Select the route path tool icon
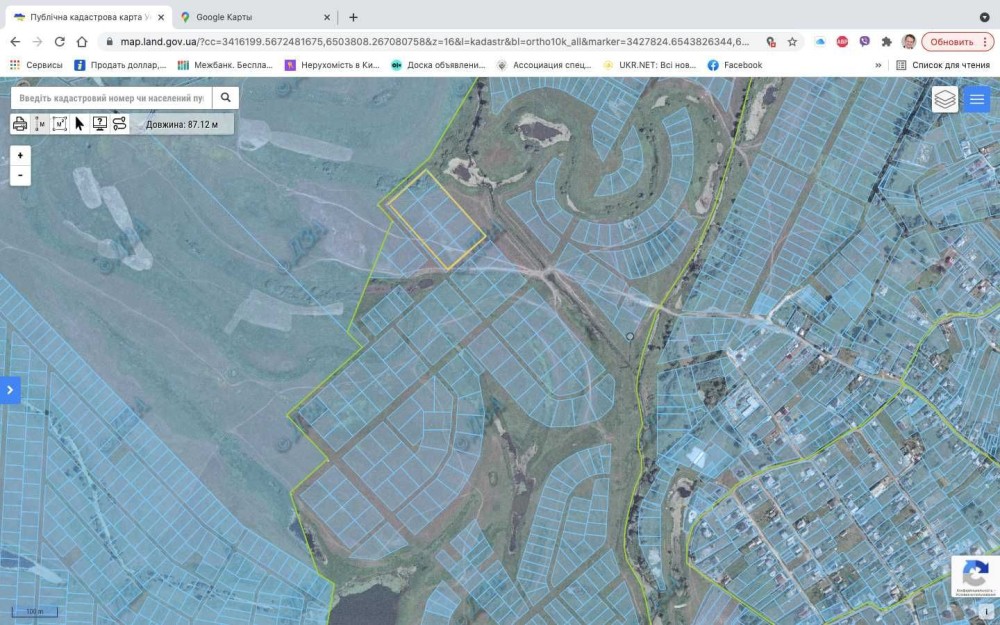Image resolution: width=1000 pixels, height=625 pixels. [x=119, y=124]
